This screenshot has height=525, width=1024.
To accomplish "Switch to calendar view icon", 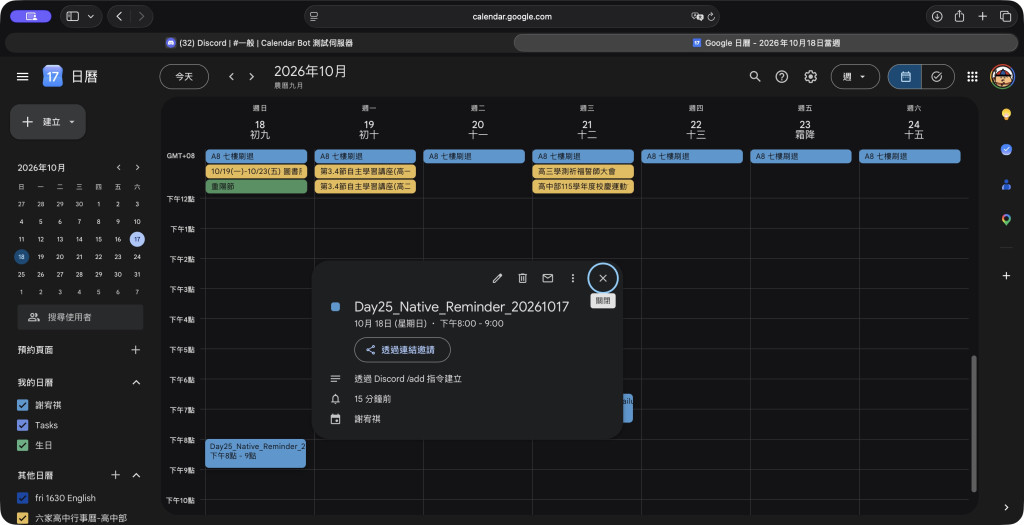I will tap(905, 76).
